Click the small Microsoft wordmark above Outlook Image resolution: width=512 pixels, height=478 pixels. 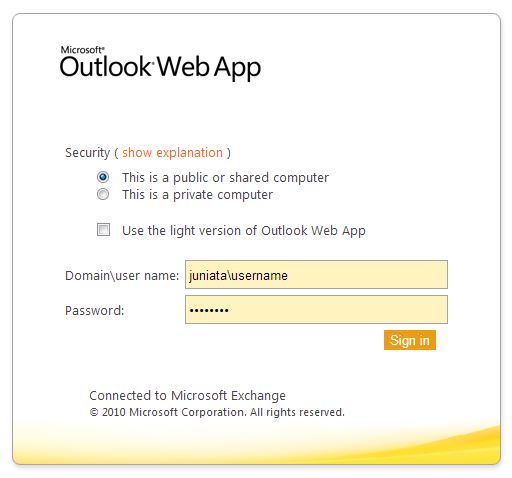click(82, 50)
